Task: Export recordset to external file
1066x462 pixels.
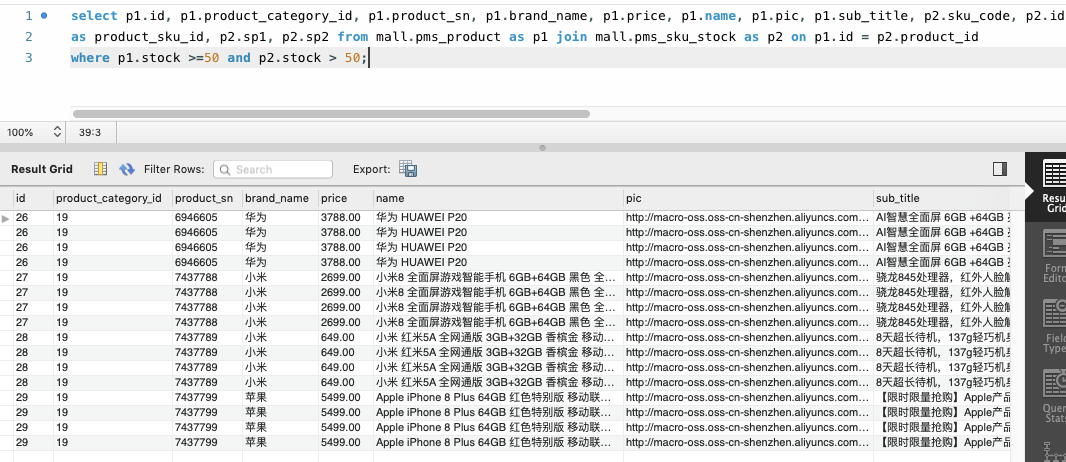Action: (408, 169)
